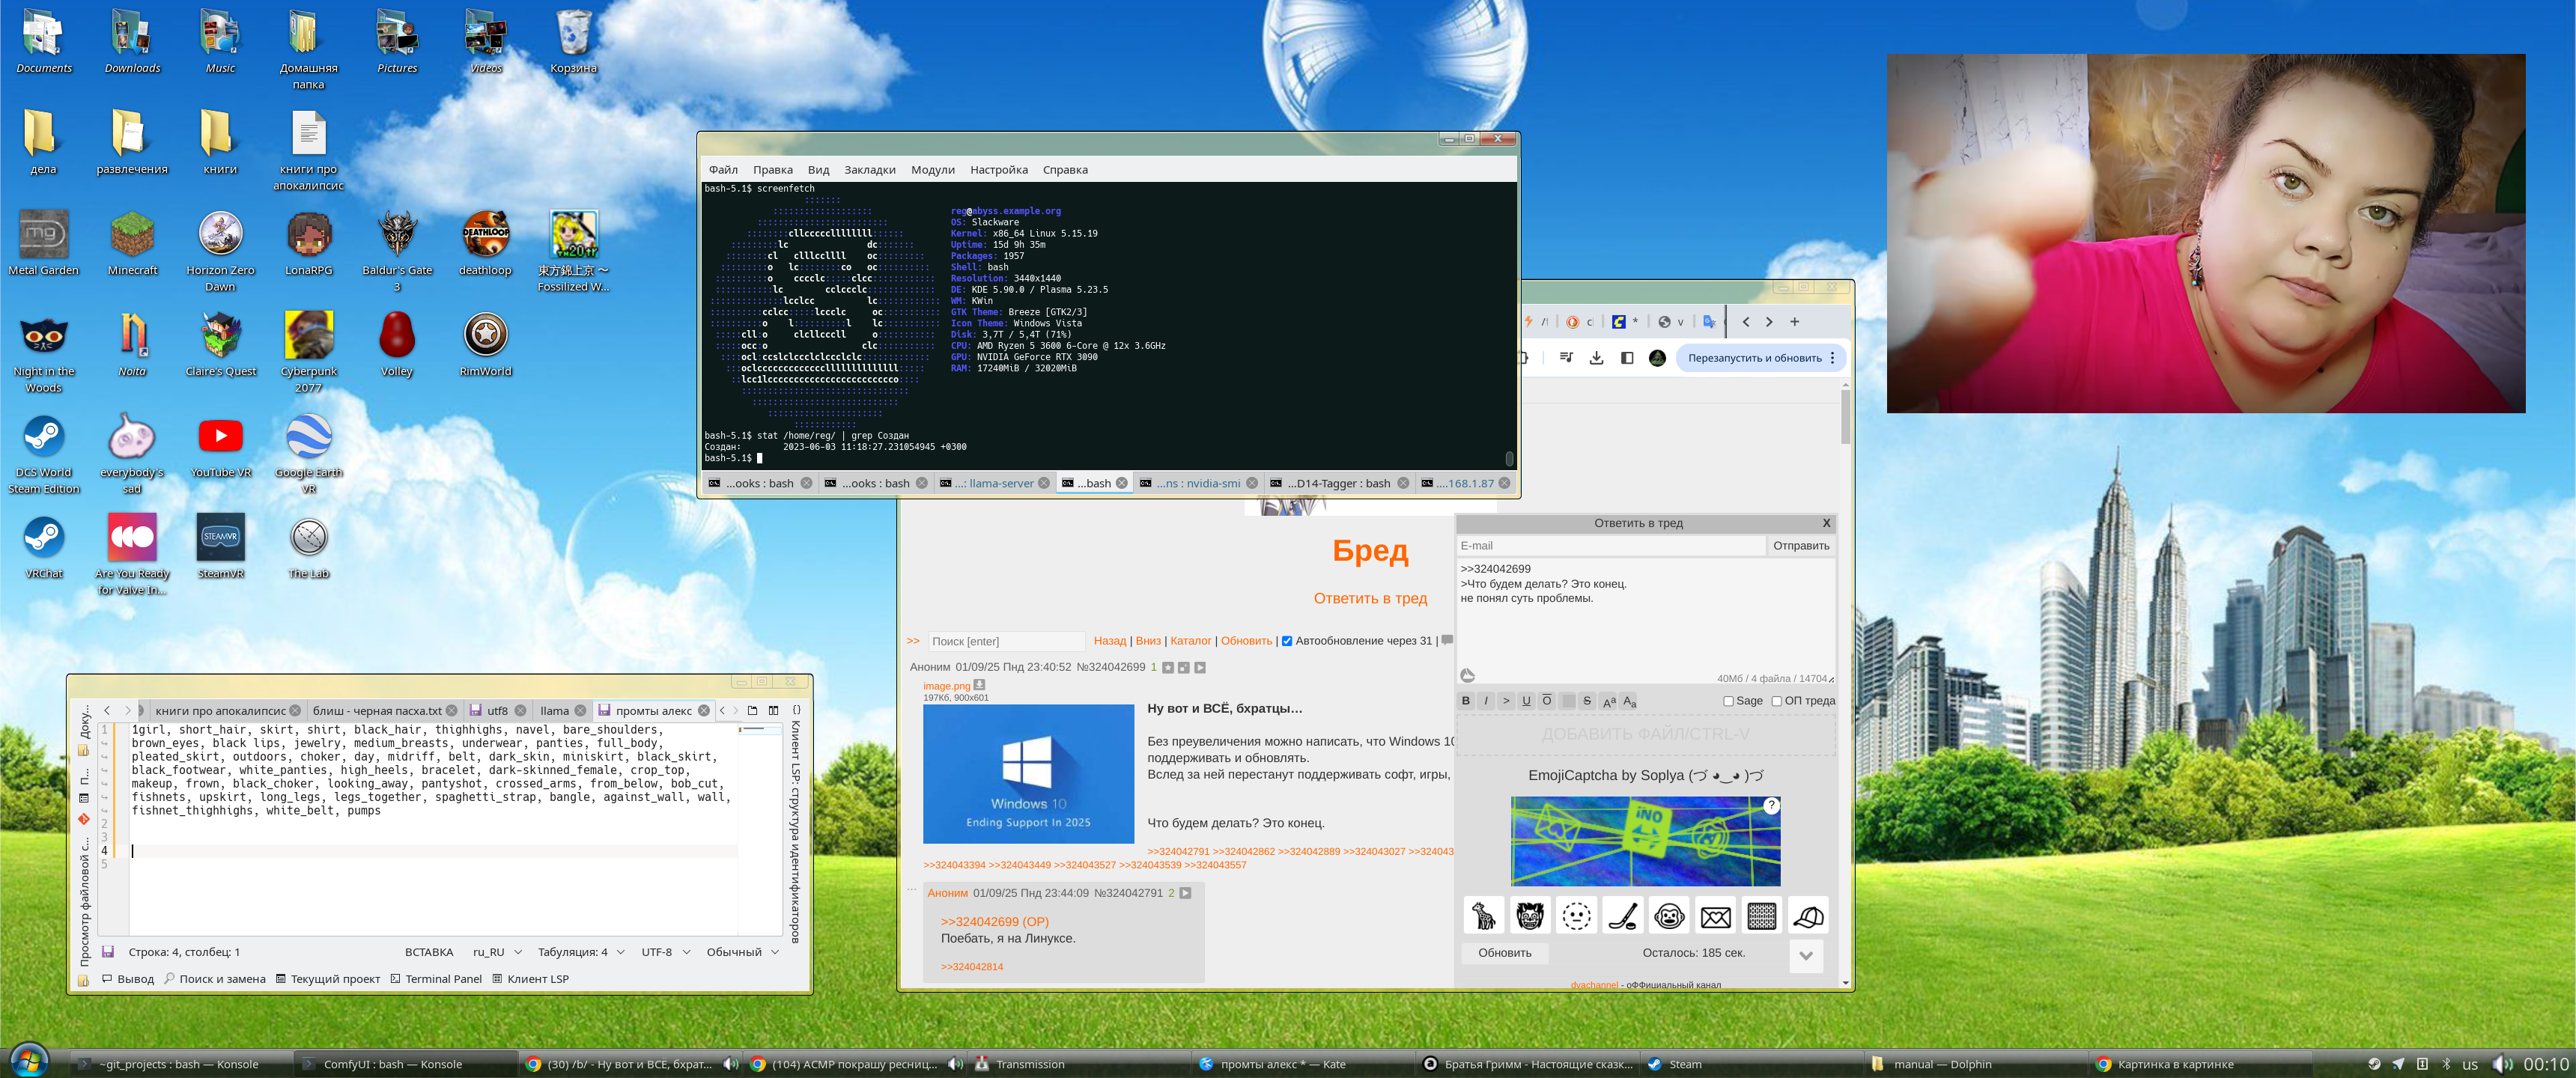Switch to the Transmission taskbar entry
Screen dimensions: 2576x1078
[1080, 1064]
